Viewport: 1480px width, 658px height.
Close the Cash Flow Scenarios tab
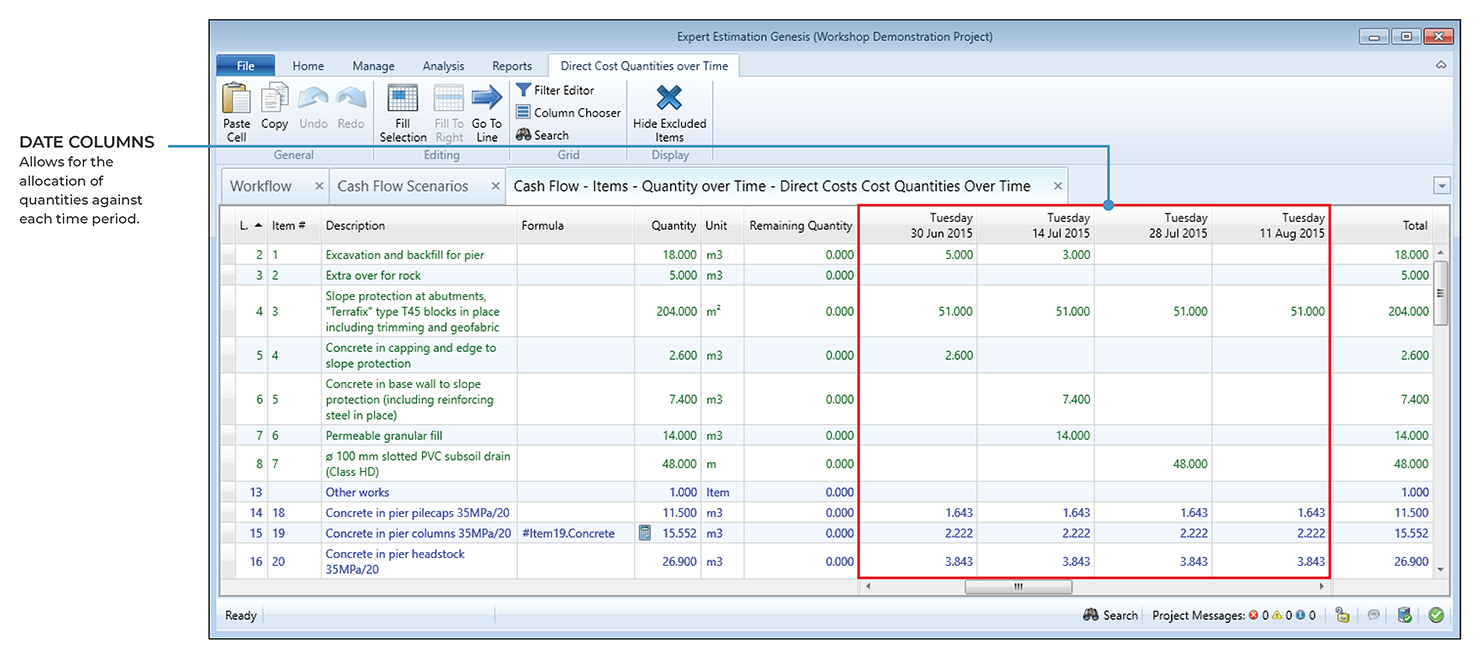[495, 186]
